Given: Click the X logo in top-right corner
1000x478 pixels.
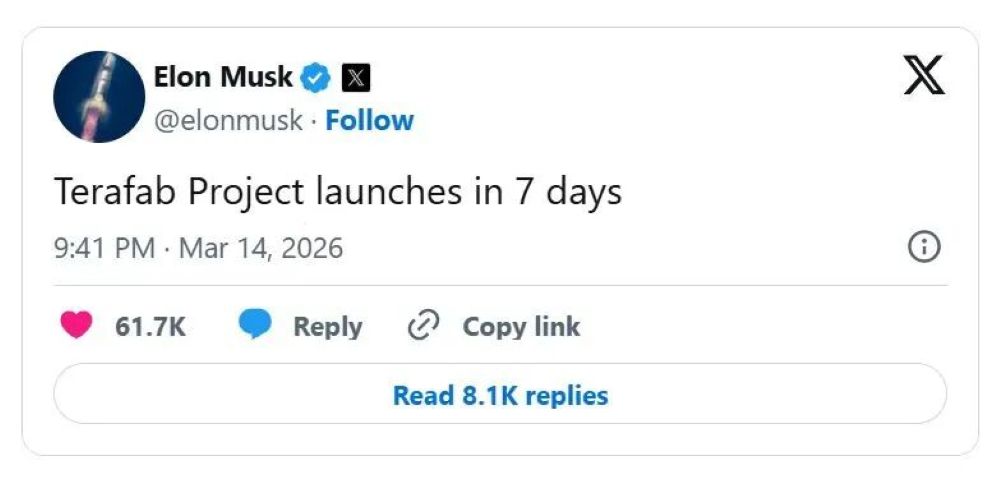Looking at the screenshot, I should pyautogui.click(x=924, y=74).
